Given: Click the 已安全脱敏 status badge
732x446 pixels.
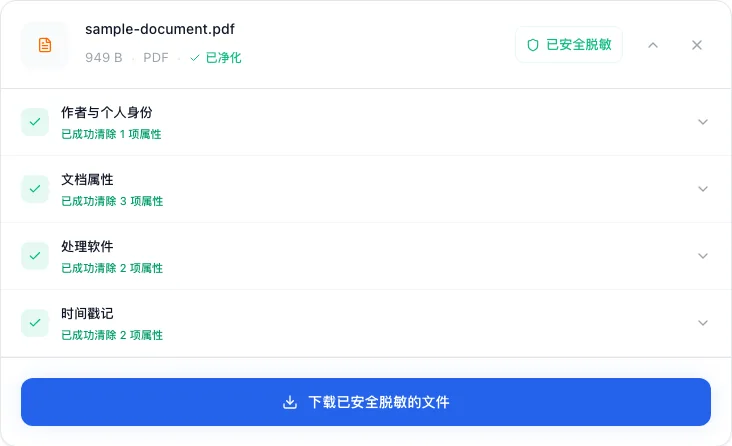Looking at the screenshot, I should coord(569,45).
